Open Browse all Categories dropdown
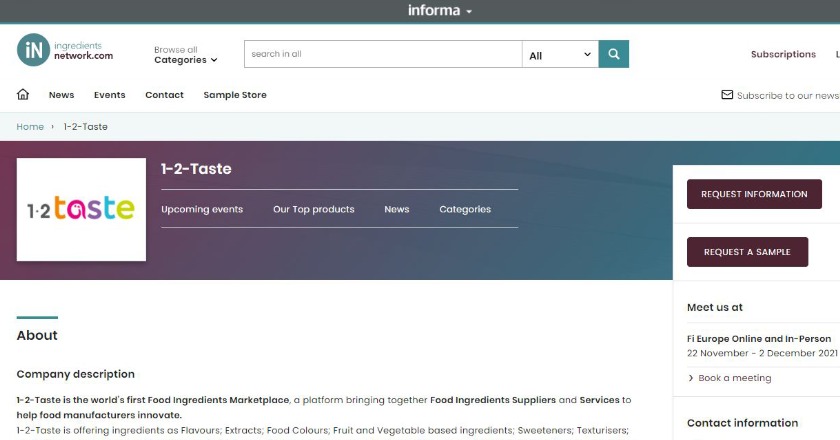Viewport: 840px width, 440px height. pyautogui.click(x=185, y=55)
